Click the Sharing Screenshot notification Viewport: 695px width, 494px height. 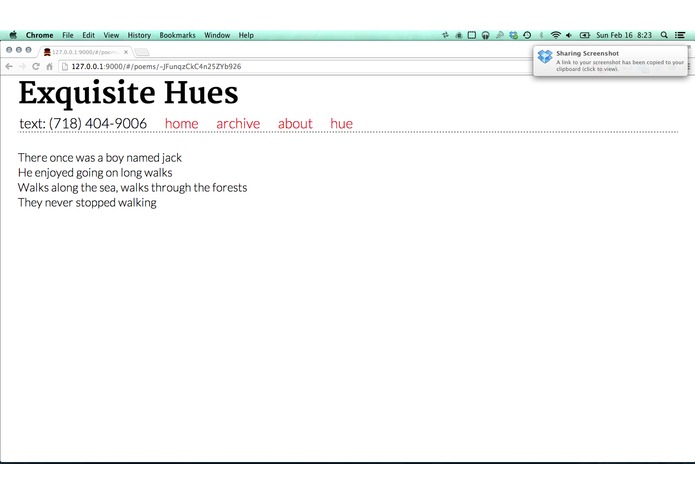pyautogui.click(x=611, y=61)
